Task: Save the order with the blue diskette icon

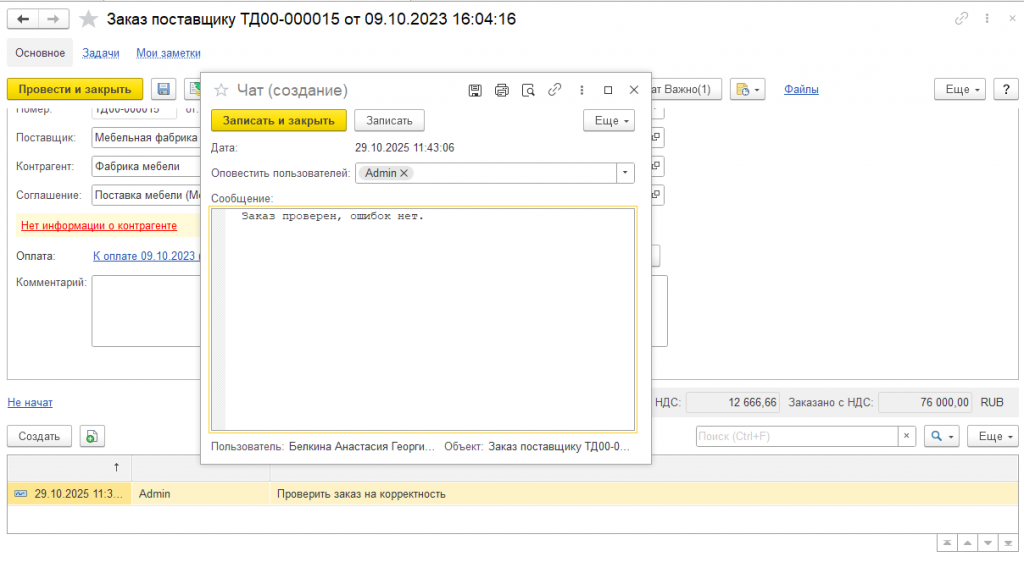Action: point(164,89)
